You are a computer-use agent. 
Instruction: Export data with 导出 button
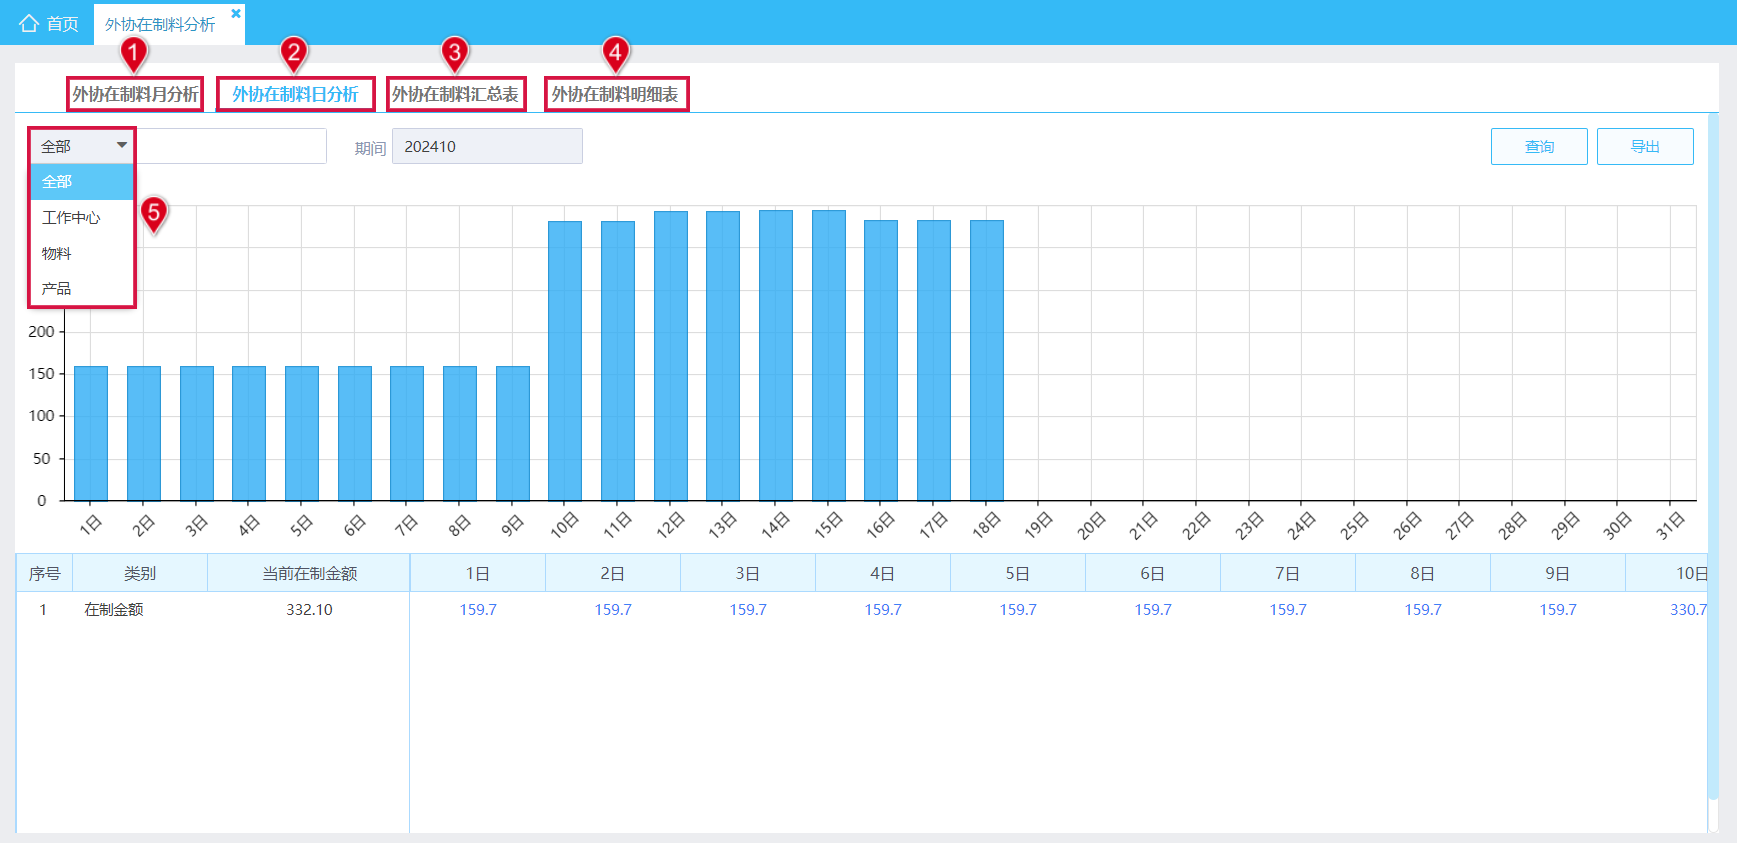(1645, 146)
